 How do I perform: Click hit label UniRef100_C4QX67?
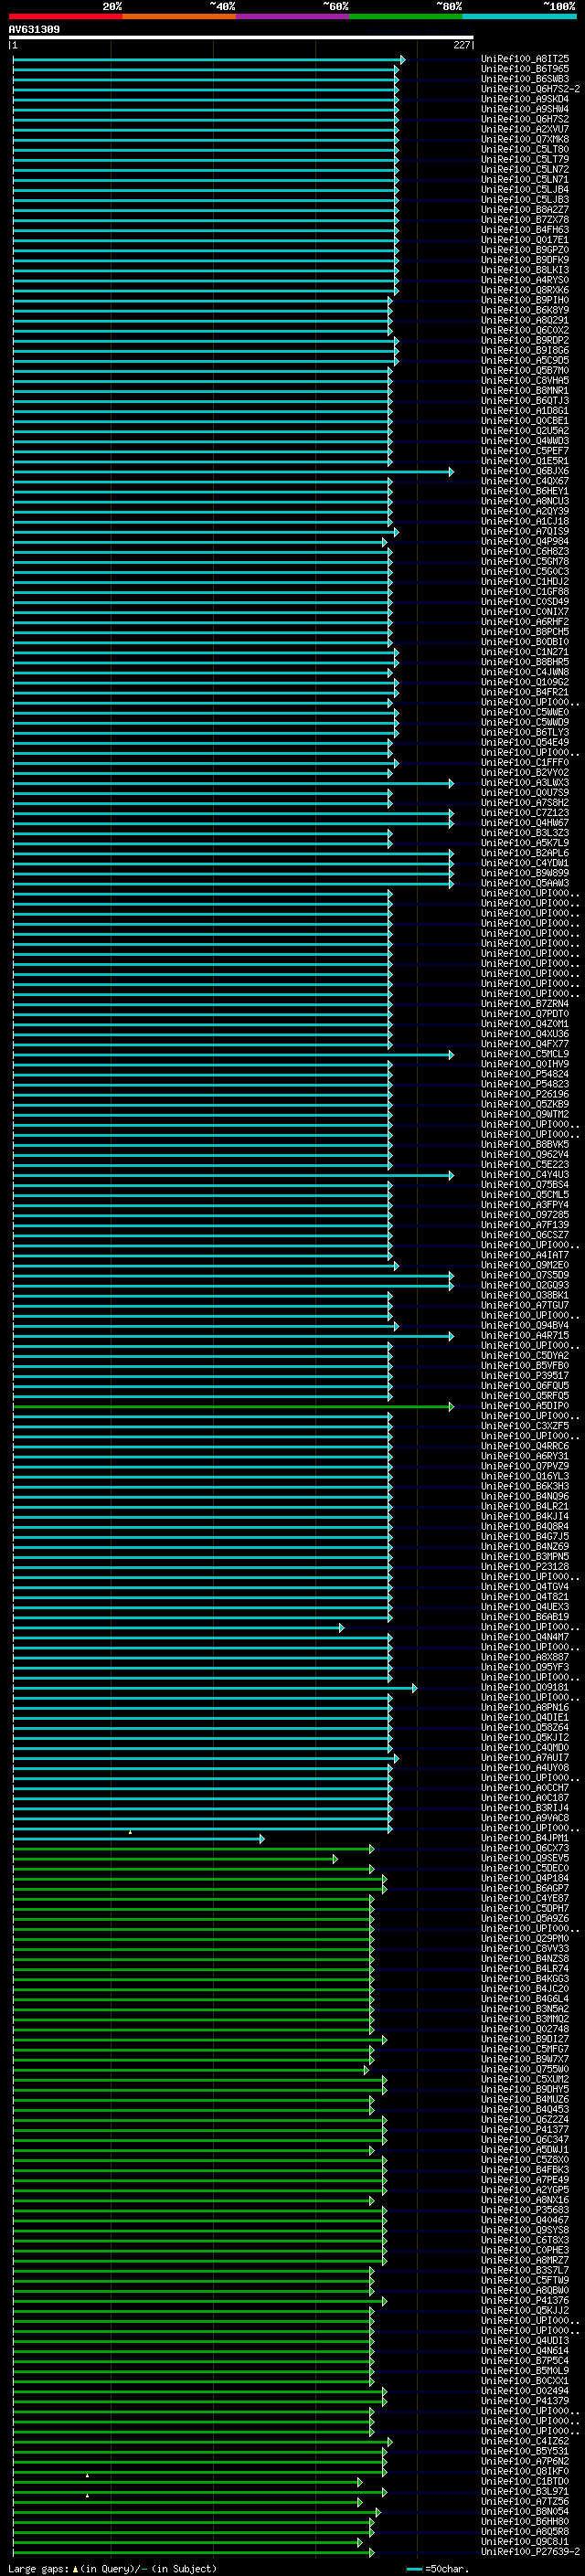pos(525,481)
